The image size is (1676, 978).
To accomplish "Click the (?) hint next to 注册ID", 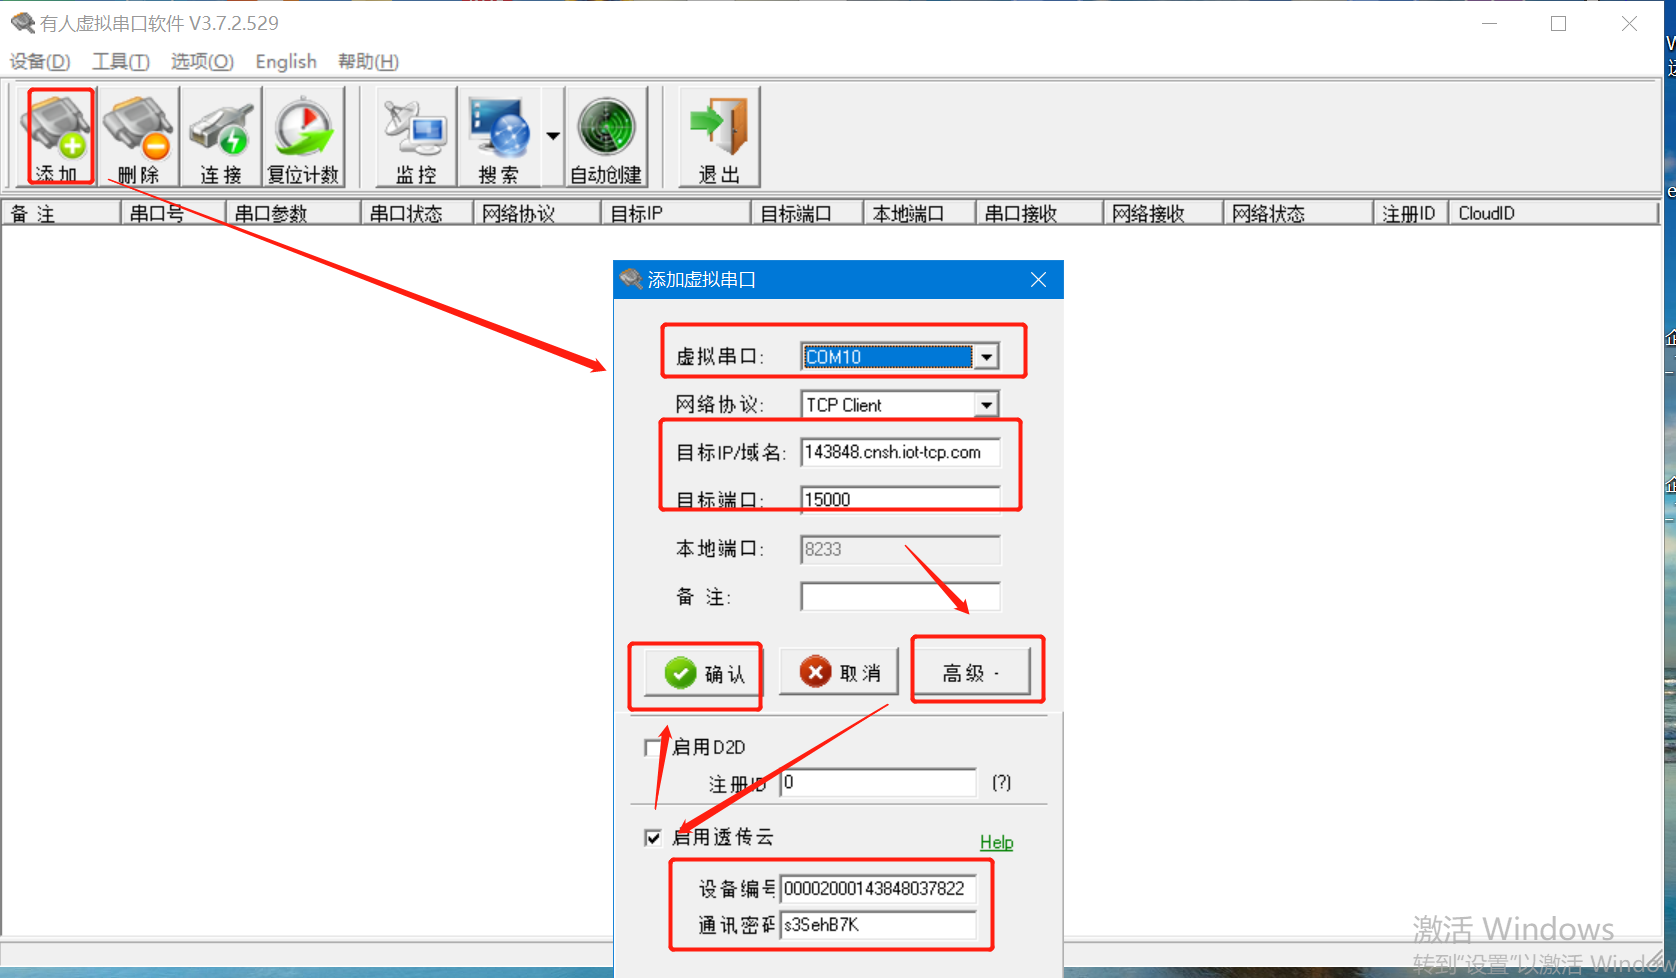I will point(1001,783).
